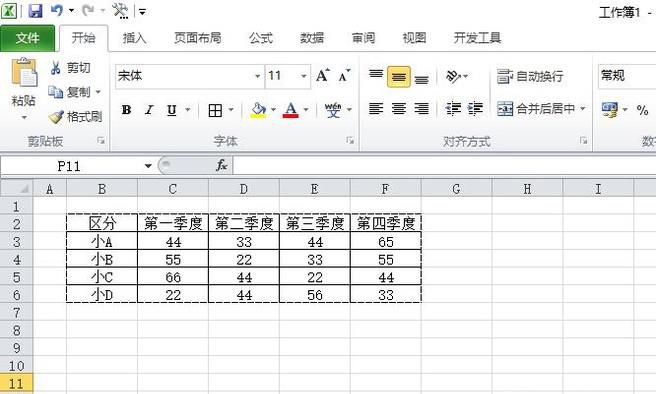The height and width of the screenshot is (394, 656).
Task: Open the 字体 group dialog launcher
Action: click(350, 141)
